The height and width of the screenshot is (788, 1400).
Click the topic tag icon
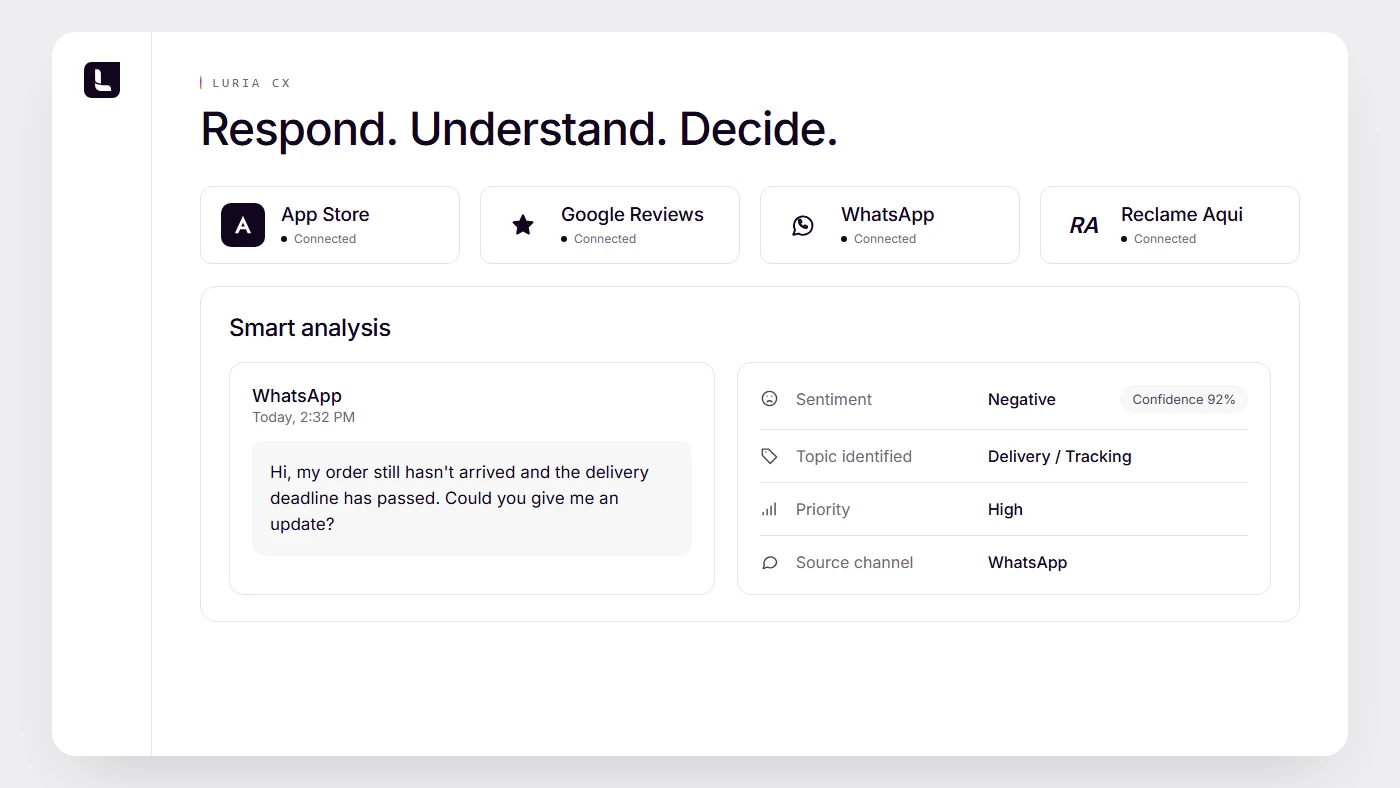(769, 456)
